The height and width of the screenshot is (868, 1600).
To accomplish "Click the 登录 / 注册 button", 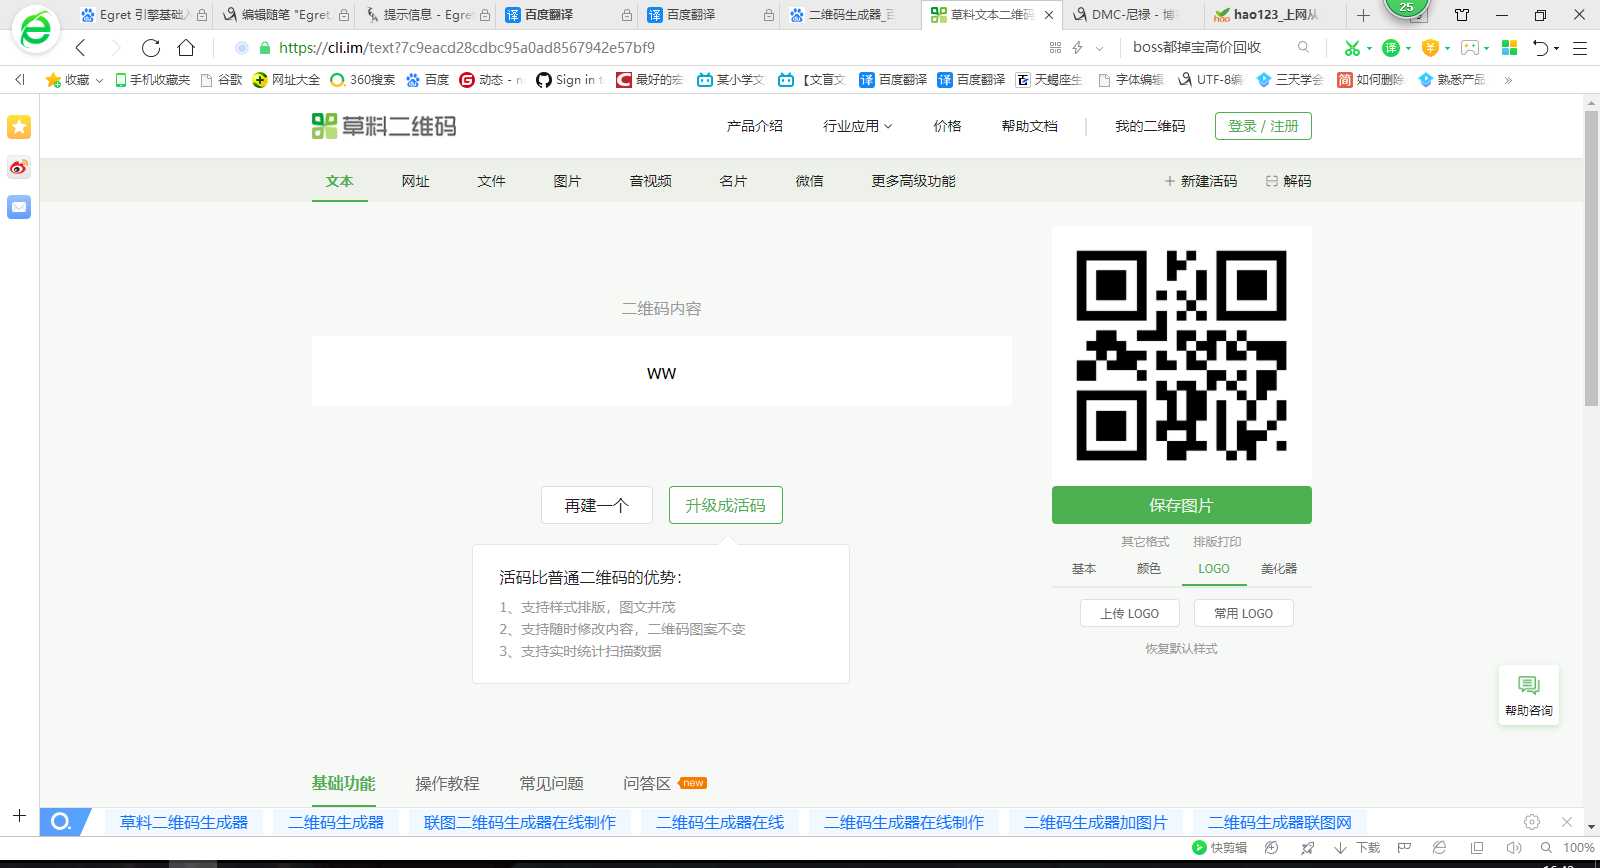I will click(x=1263, y=126).
